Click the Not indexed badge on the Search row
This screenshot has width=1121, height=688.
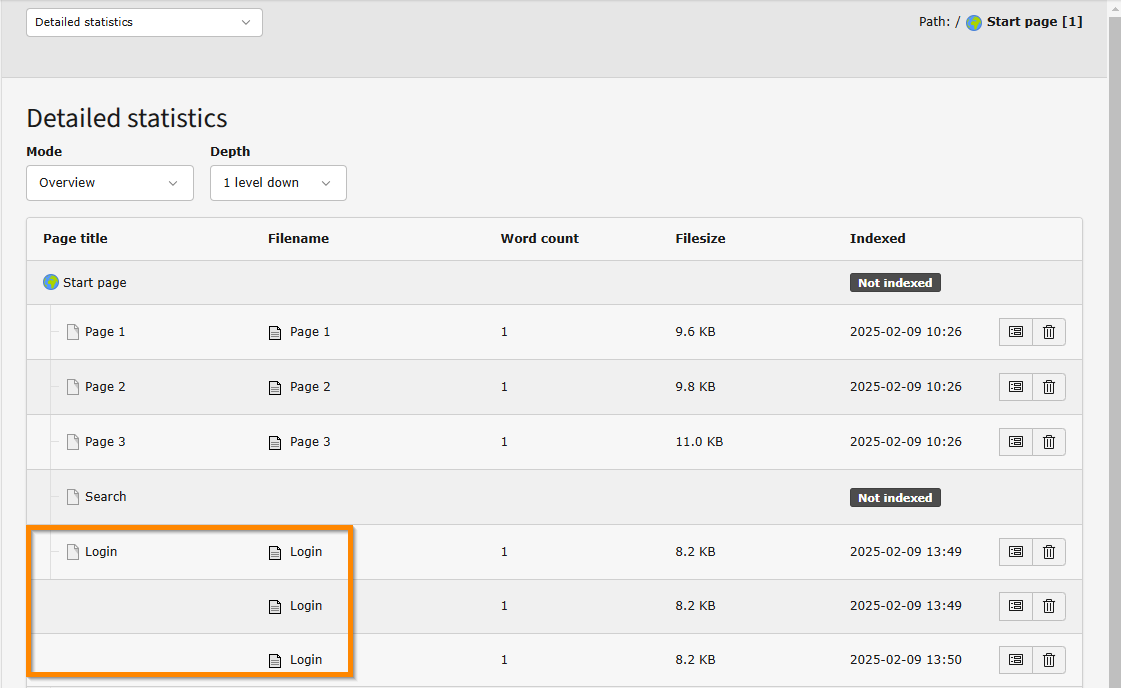click(x=894, y=497)
